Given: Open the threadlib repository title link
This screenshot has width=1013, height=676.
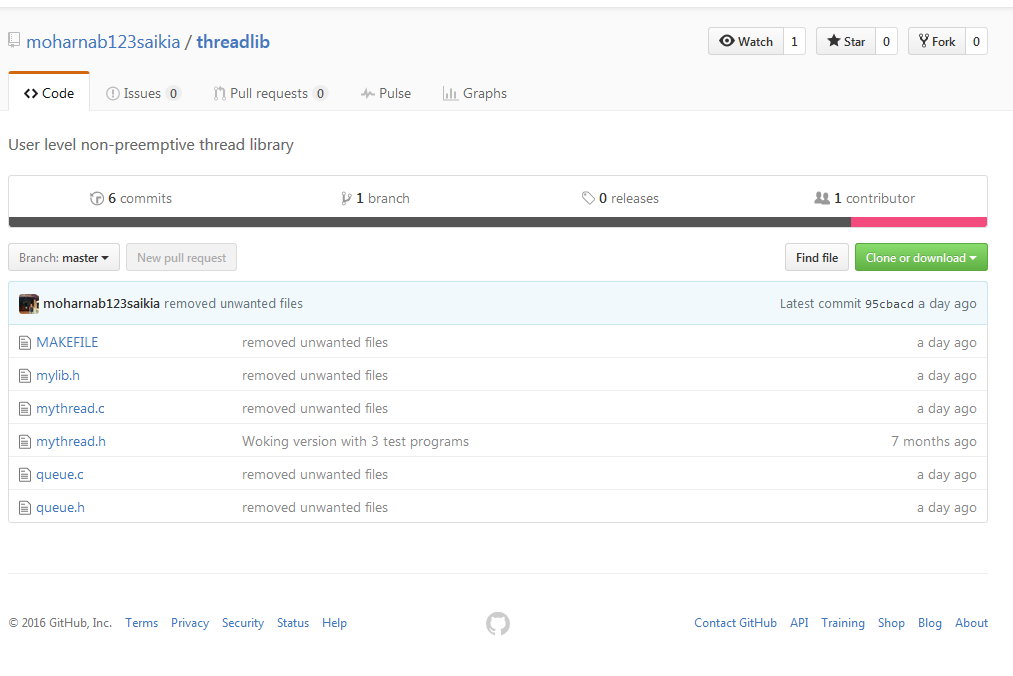Looking at the screenshot, I should click(x=233, y=42).
